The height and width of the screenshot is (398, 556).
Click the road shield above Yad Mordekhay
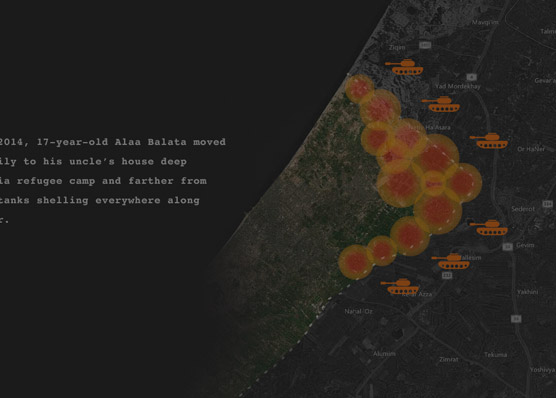click(x=471, y=77)
